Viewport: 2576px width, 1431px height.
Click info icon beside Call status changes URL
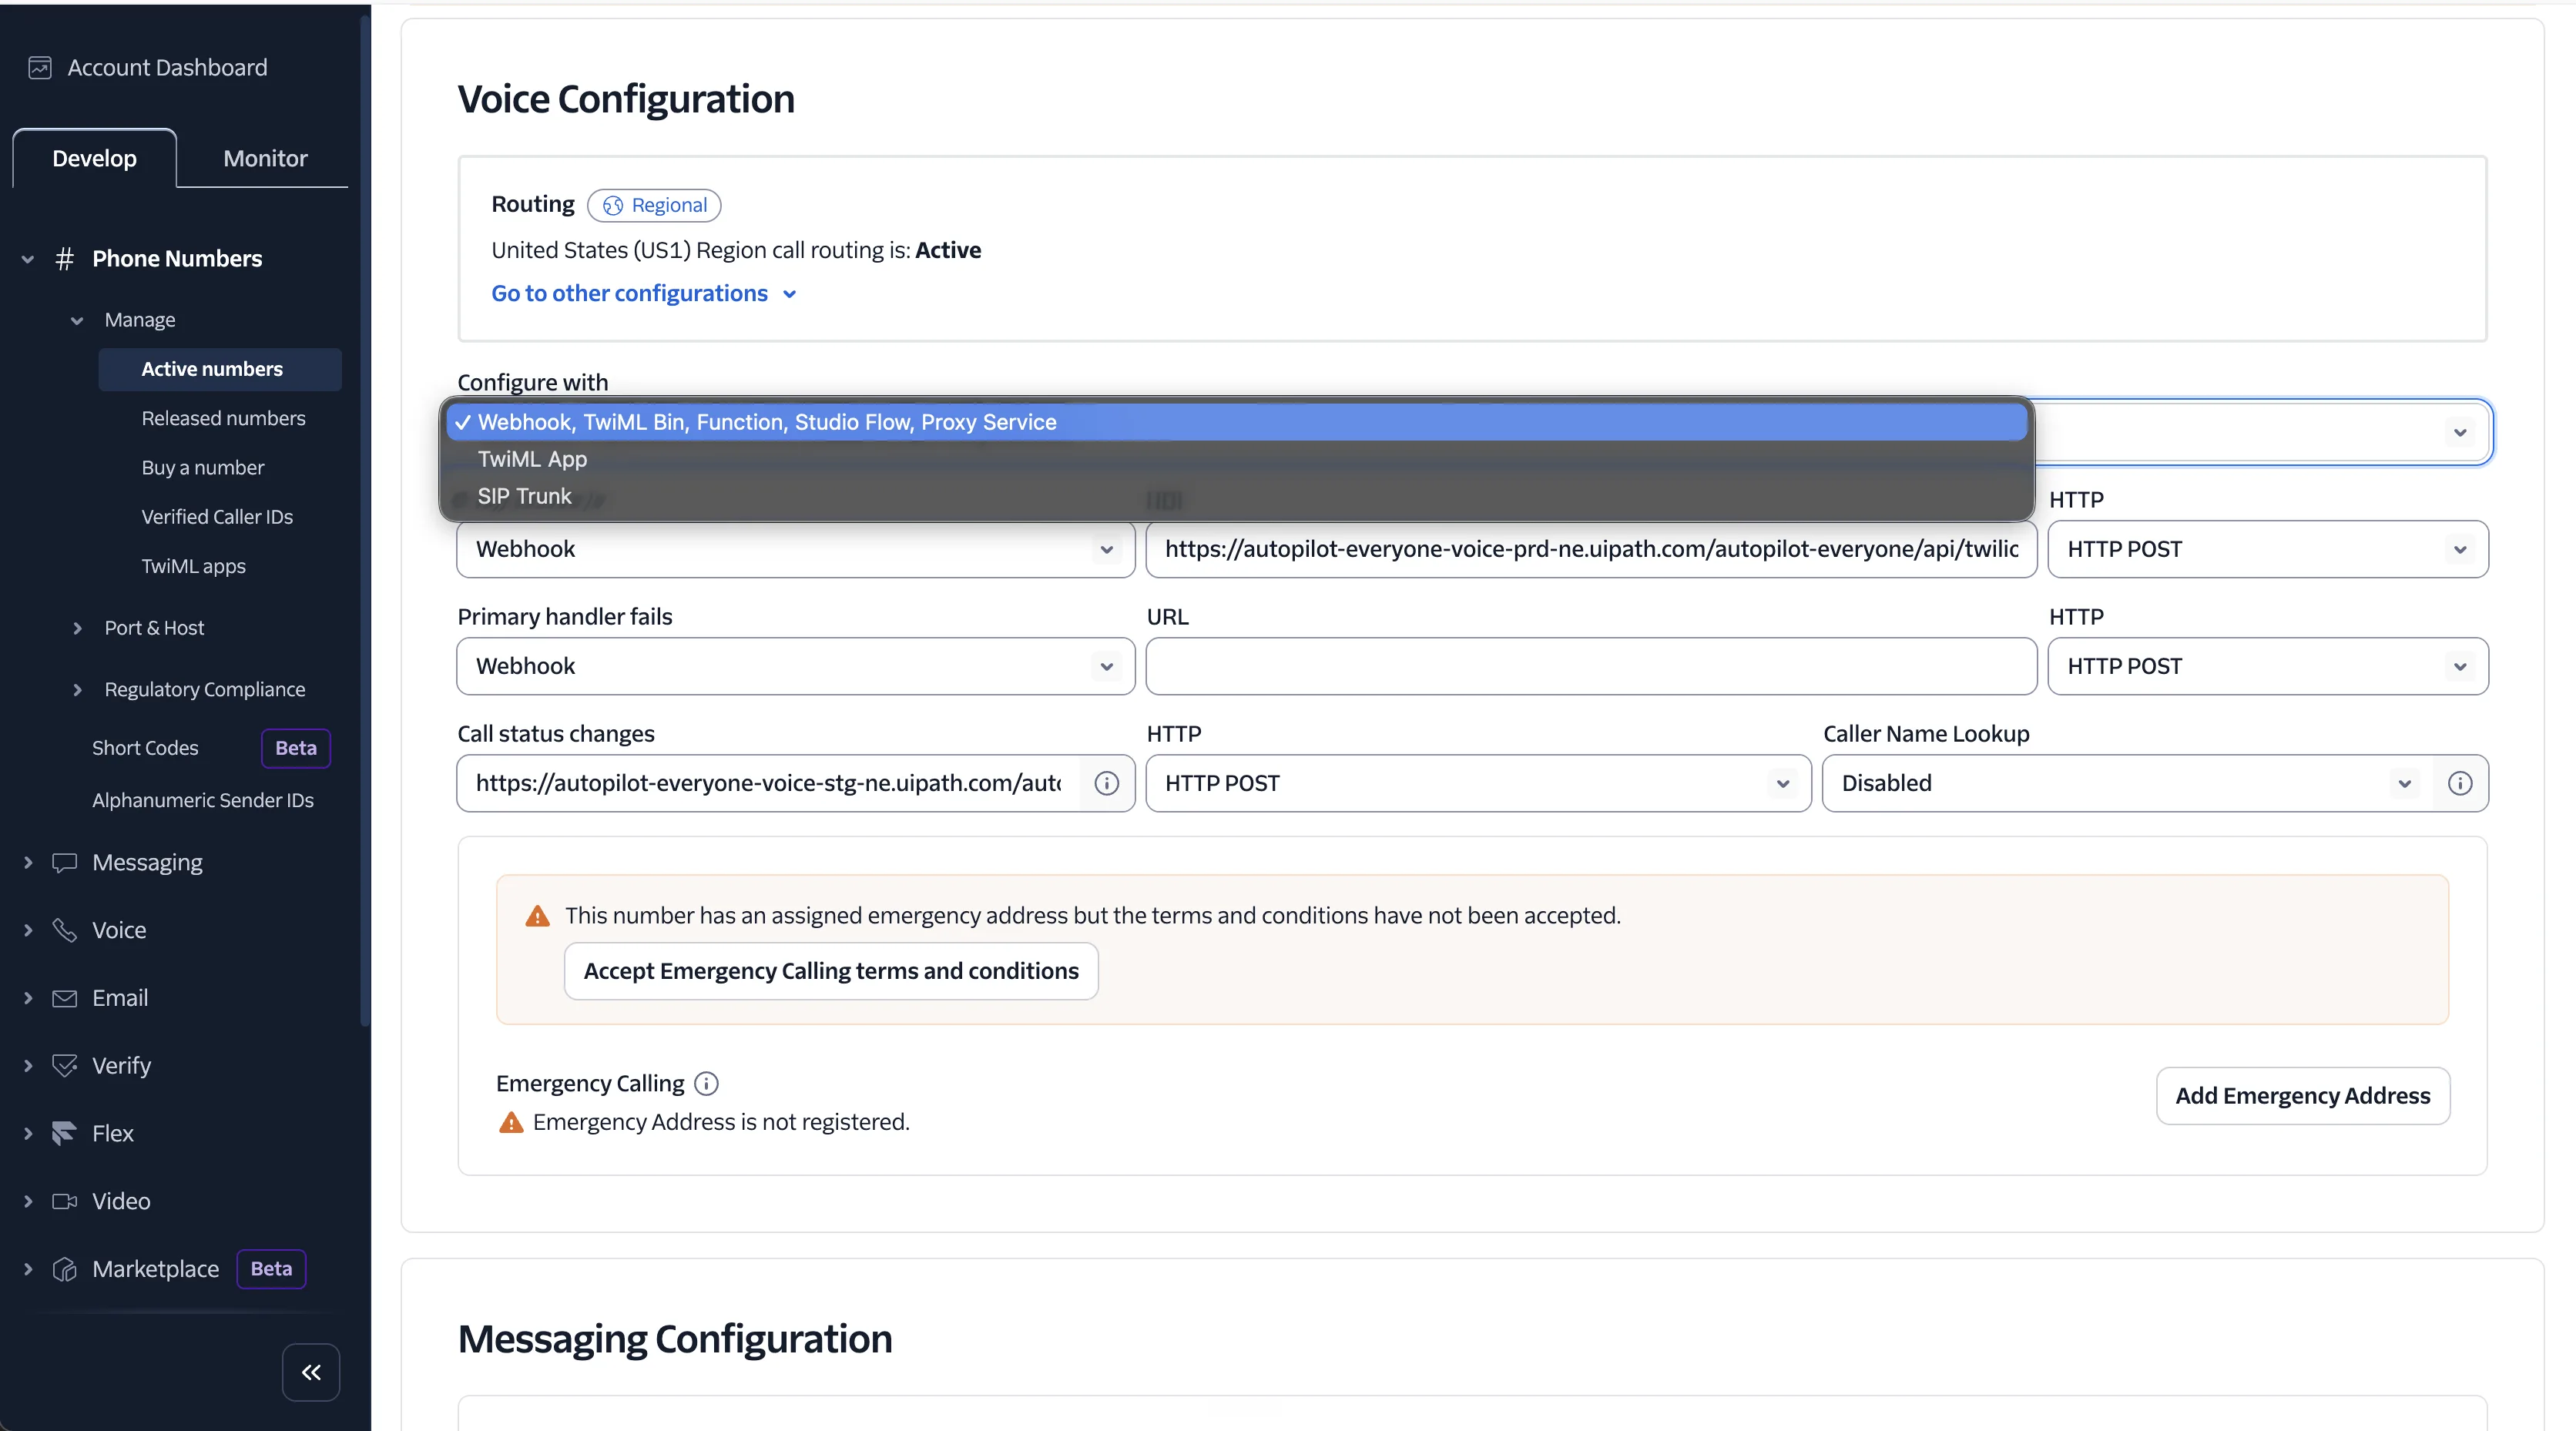[x=1106, y=783]
